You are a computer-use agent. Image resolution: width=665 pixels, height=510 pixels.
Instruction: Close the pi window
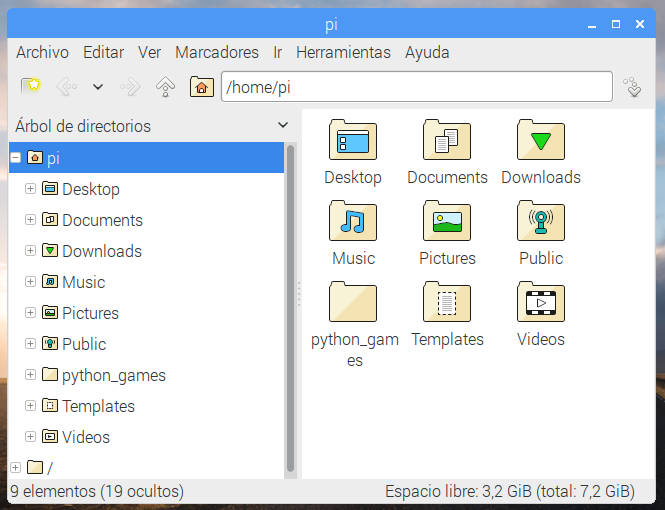click(x=640, y=24)
